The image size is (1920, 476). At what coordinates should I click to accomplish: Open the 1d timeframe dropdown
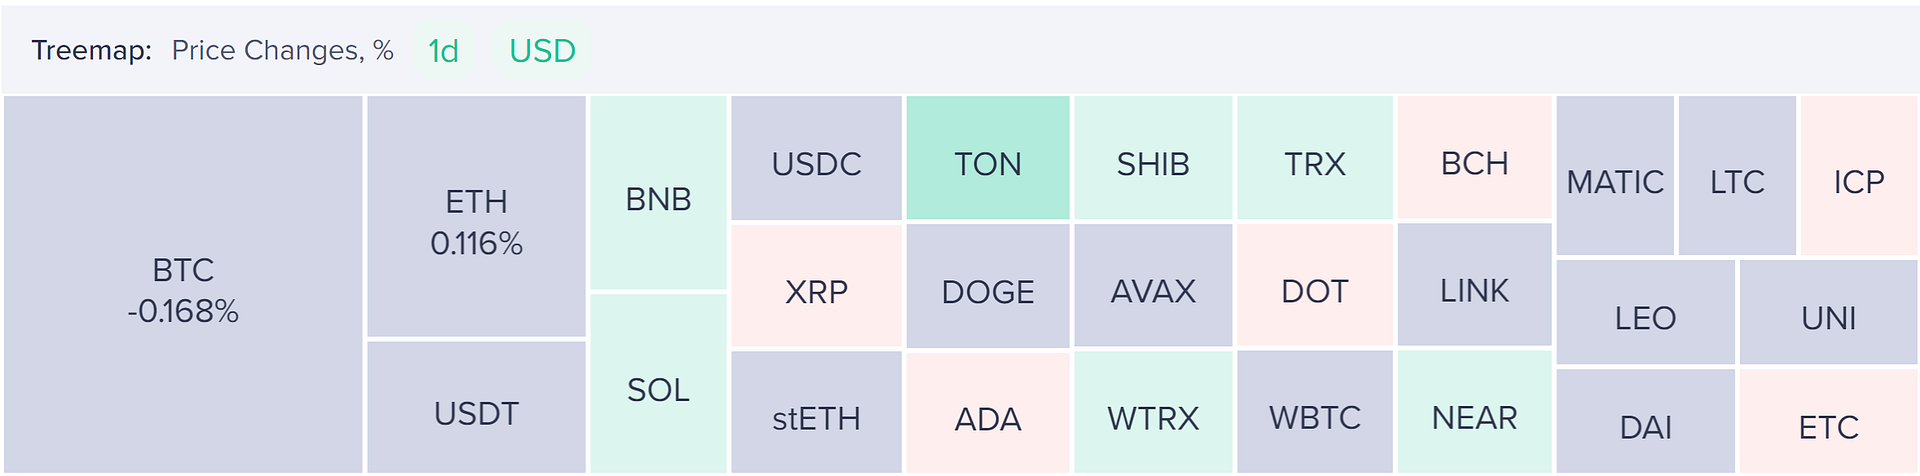(x=443, y=51)
